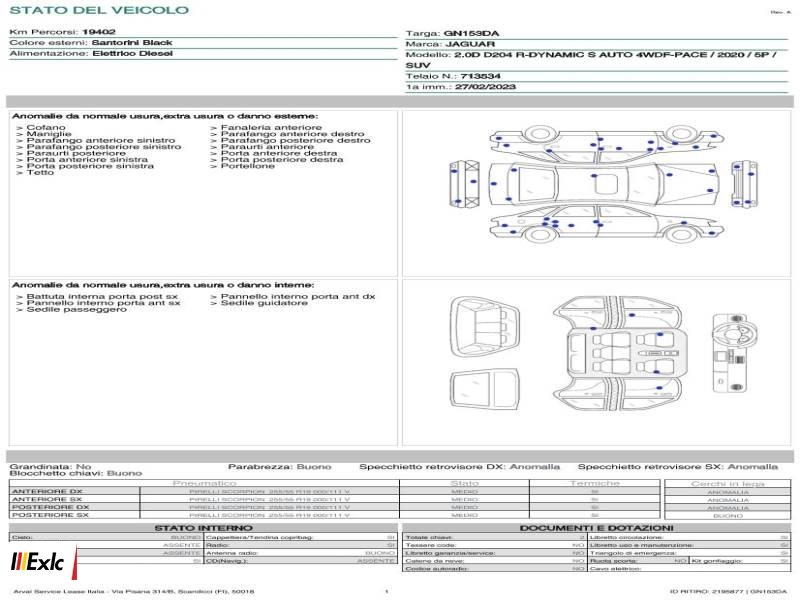The image size is (800, 600).
Task: Select the top-view car body diagram
Action: [604, 184]
